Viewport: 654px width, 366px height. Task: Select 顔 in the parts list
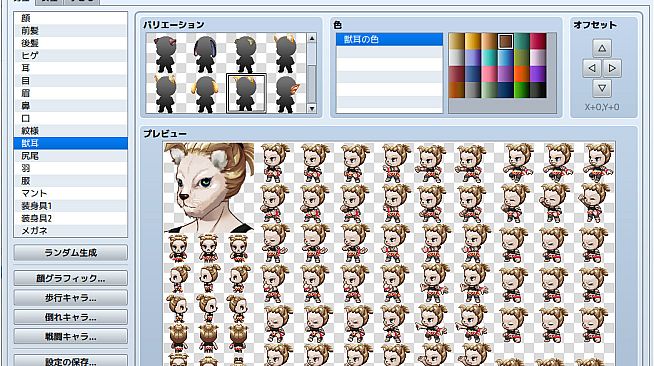(70, 18)
